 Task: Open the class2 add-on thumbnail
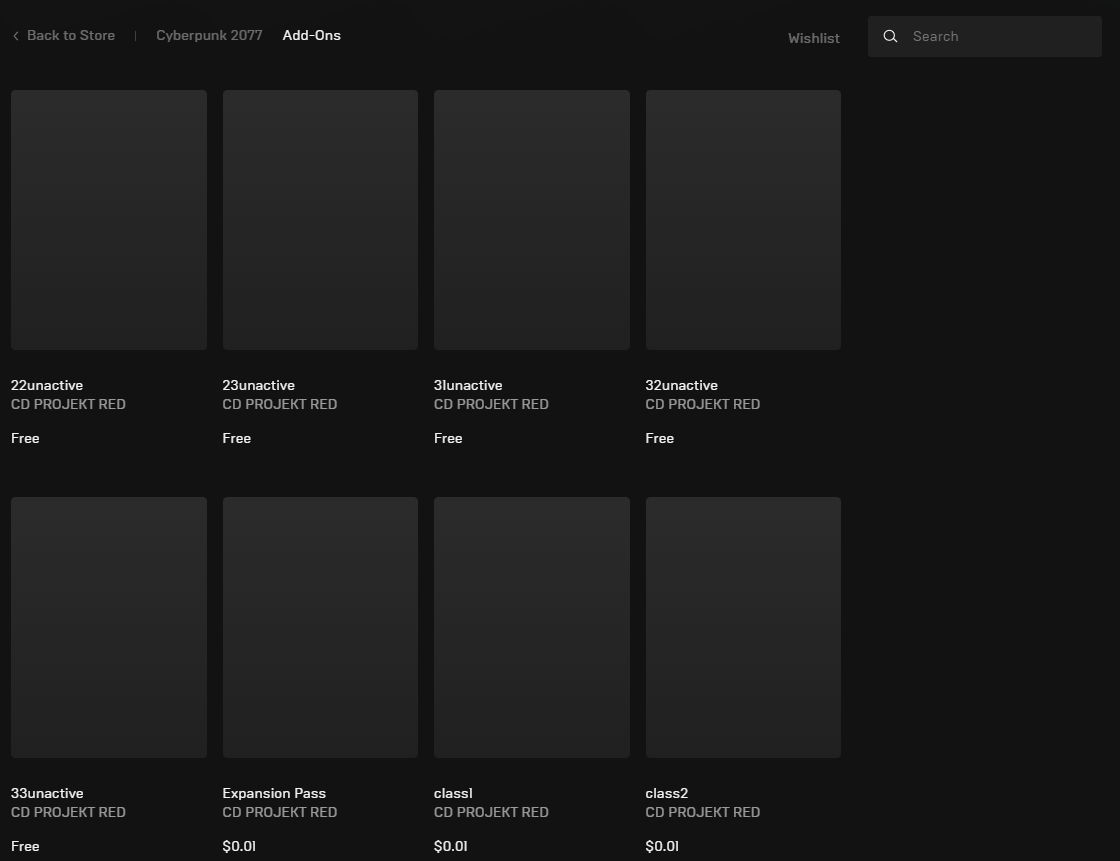(743, 627)
